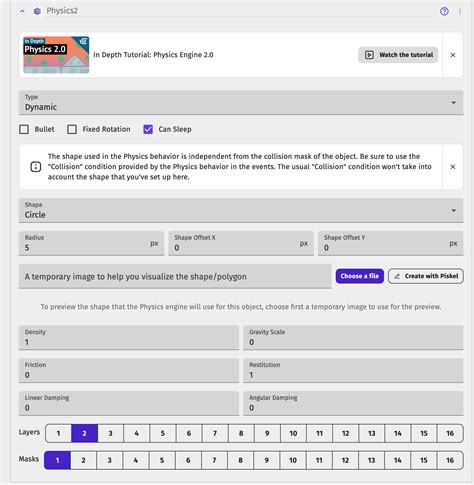Enable the Bullet checkbox
Image resolution: width=474 pixels, height=485 pixels.
click(x=24, y=129)
